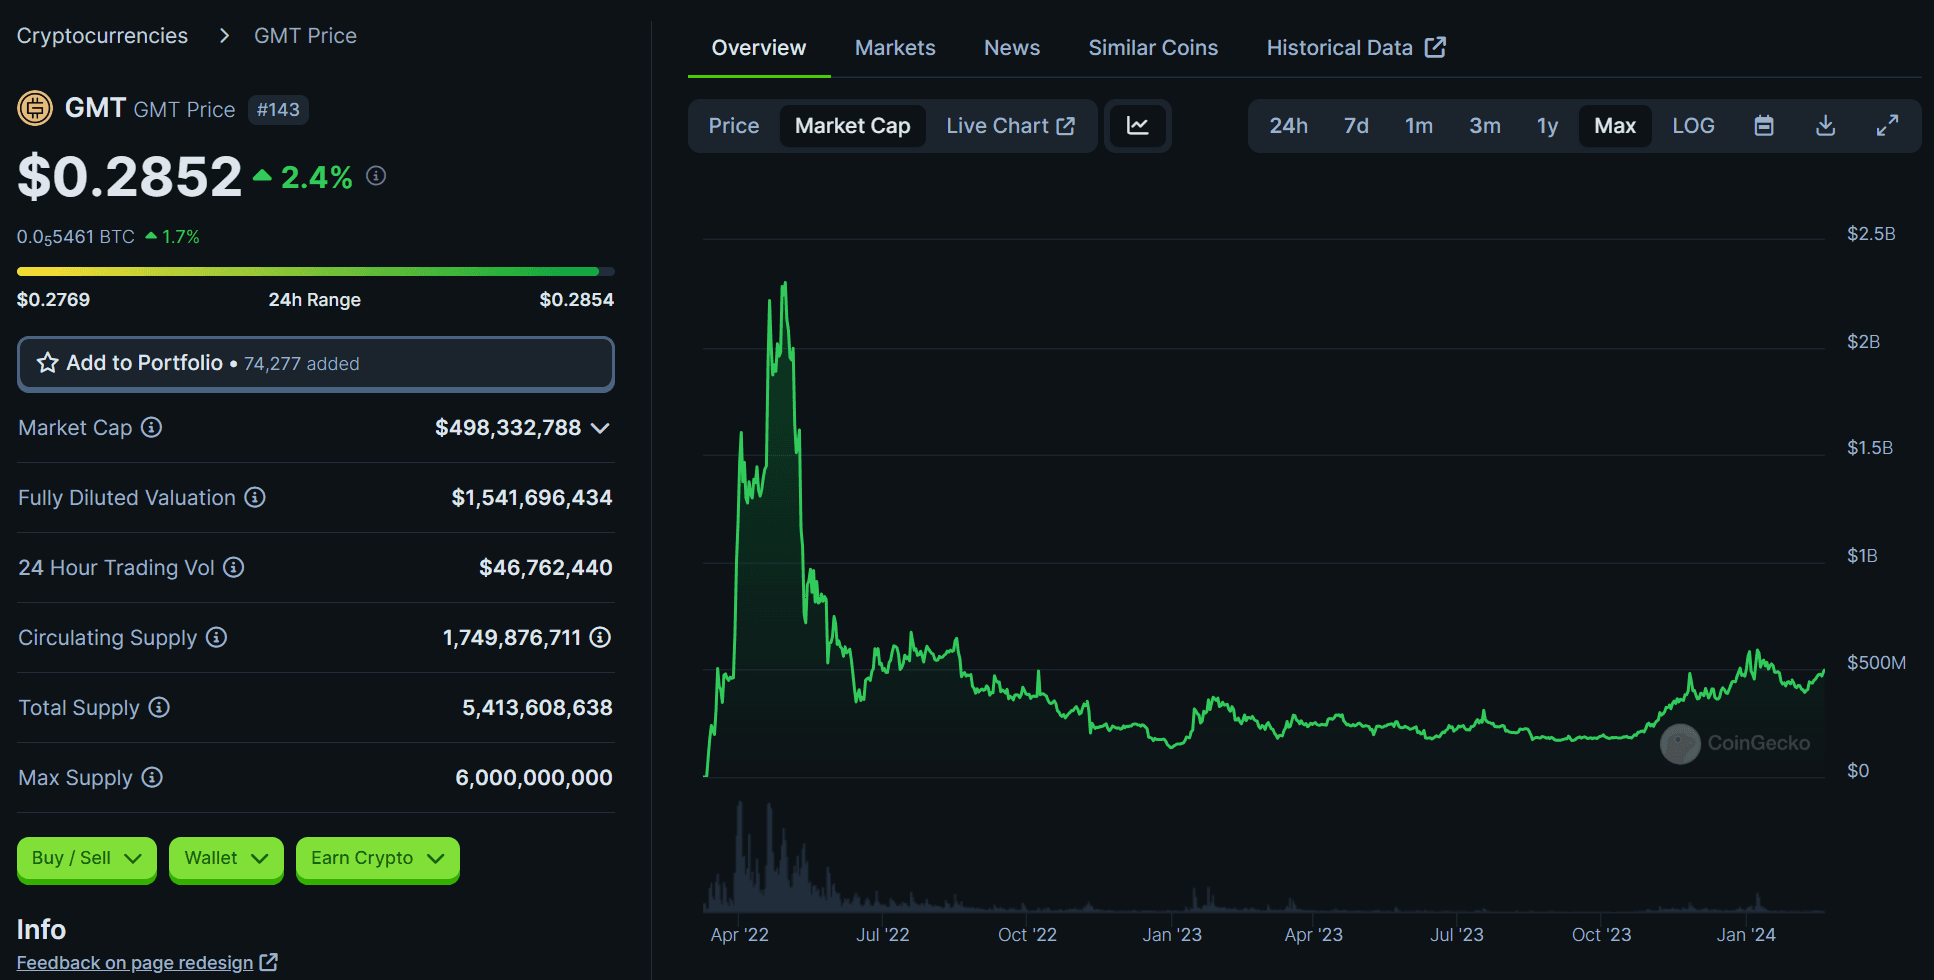Click the GMT coin logo
Image resolution: width=1934 pixels, height=980 pixels.
35,108
